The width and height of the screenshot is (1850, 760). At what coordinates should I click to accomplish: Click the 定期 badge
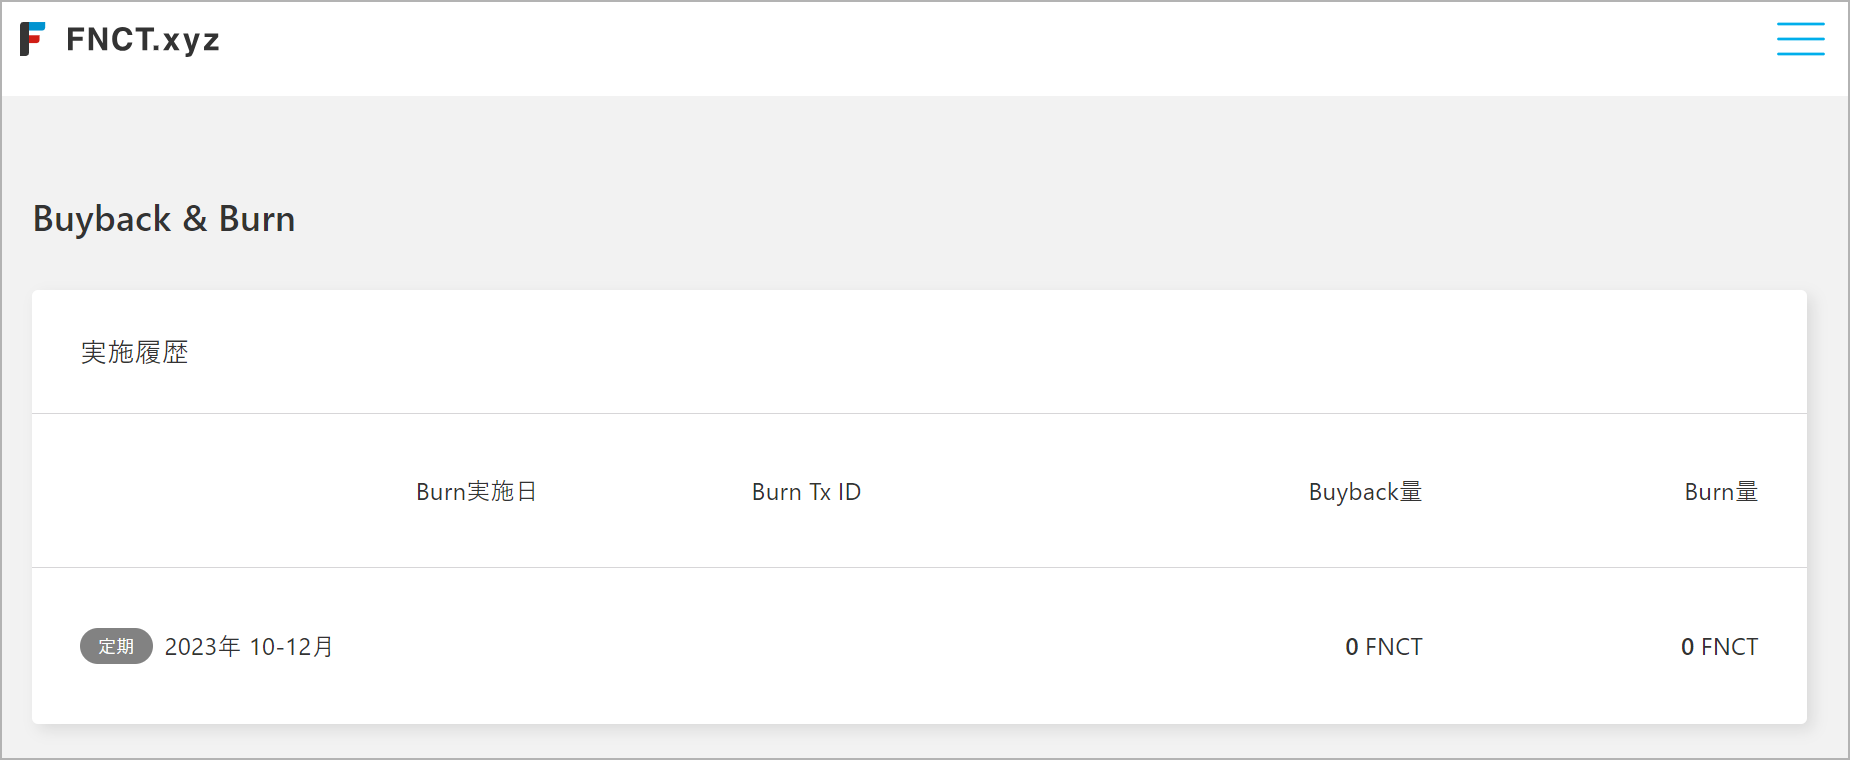[x=116, y=646]
